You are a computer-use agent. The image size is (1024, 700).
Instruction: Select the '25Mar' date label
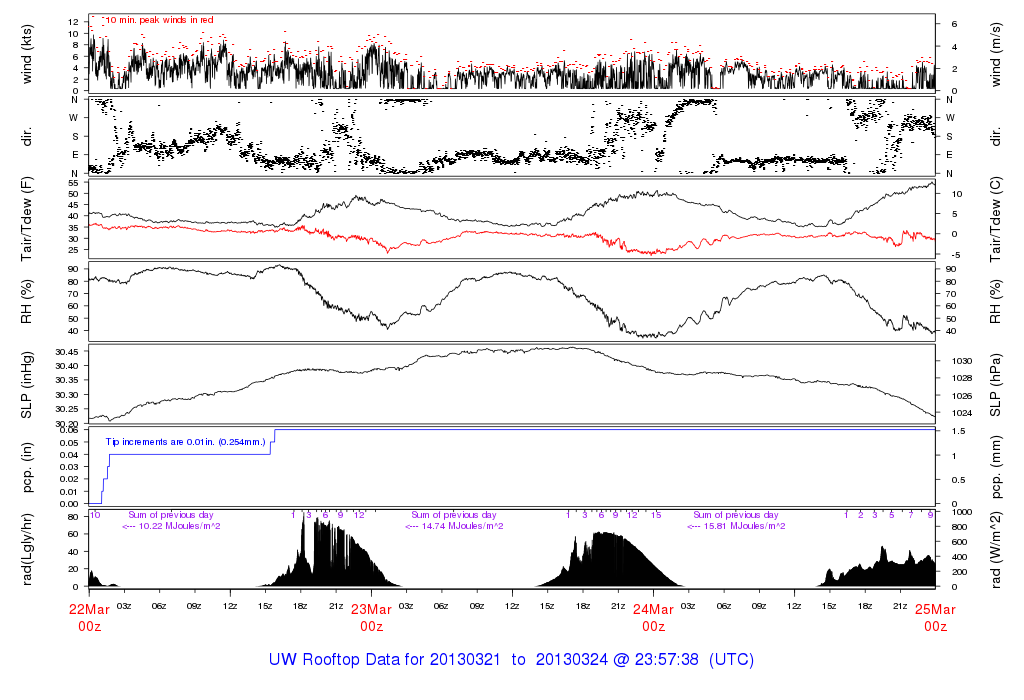click(935, 609)
